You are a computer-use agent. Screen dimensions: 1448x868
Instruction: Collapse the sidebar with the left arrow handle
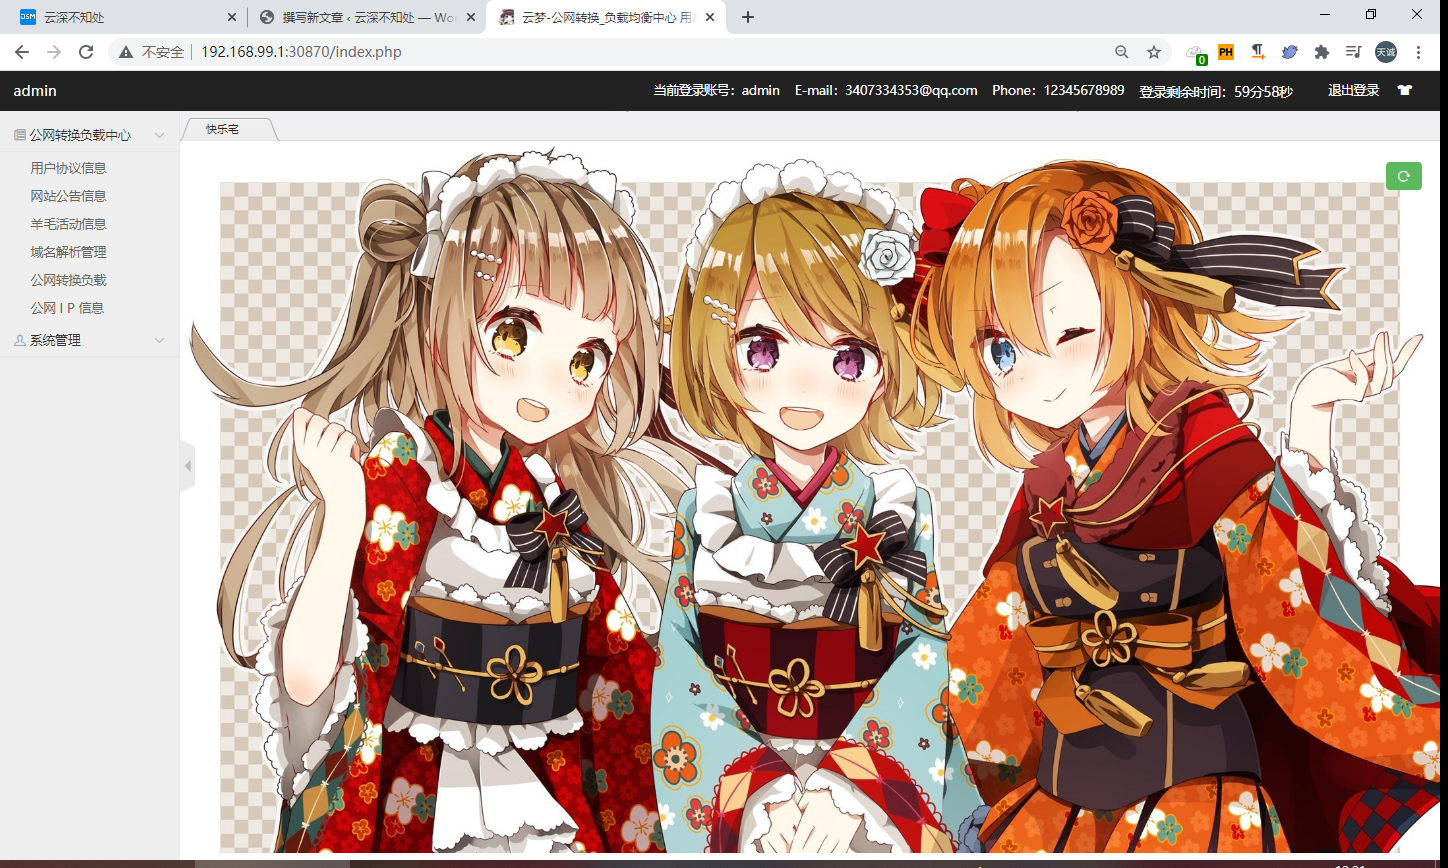click(x=187, y=466)
